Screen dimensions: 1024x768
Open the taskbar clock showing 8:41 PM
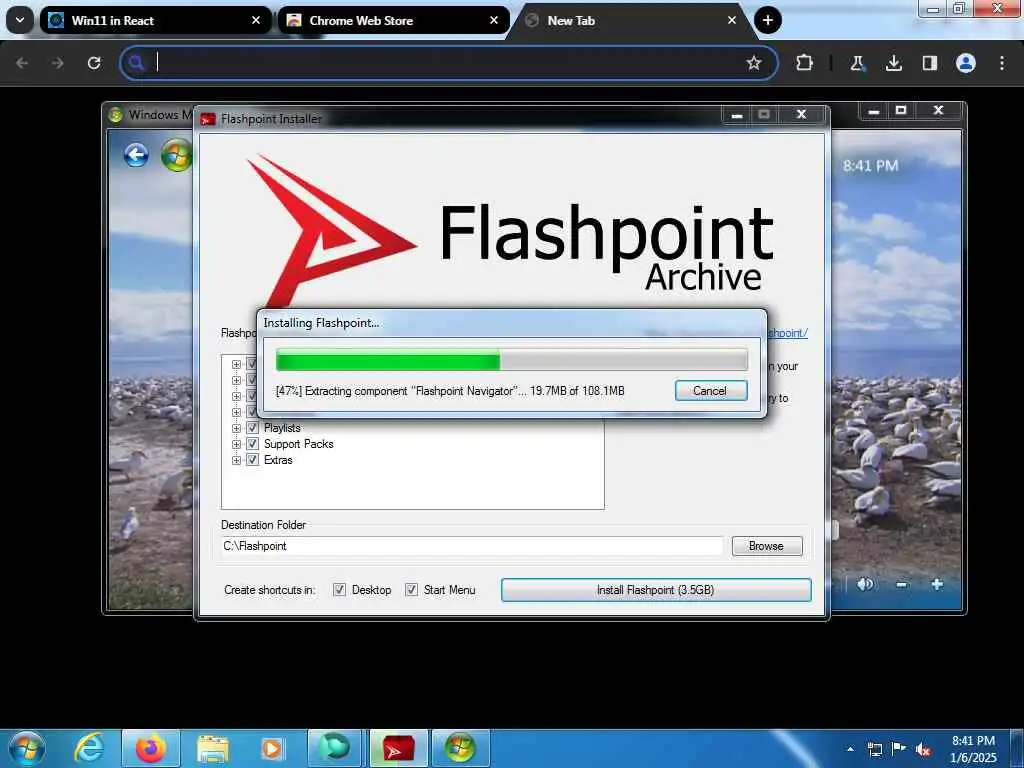click(973, 749)
